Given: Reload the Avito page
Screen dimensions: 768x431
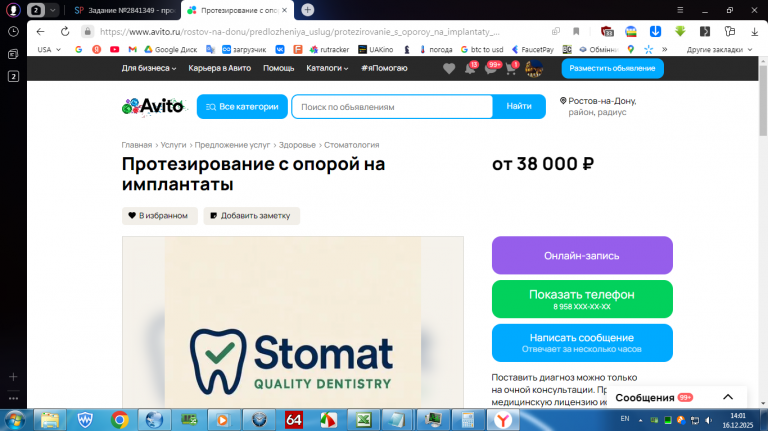Looking at the screenshot, I should [65, 31].
